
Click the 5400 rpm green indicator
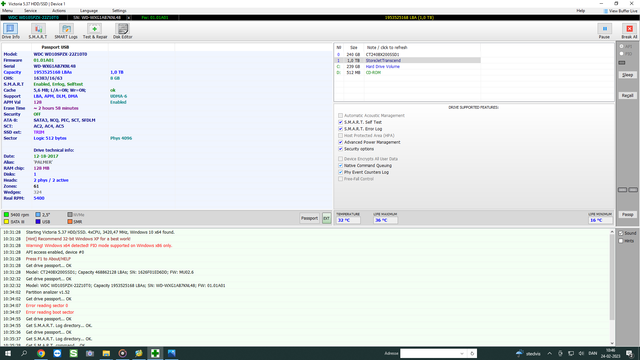pos(7,215)
